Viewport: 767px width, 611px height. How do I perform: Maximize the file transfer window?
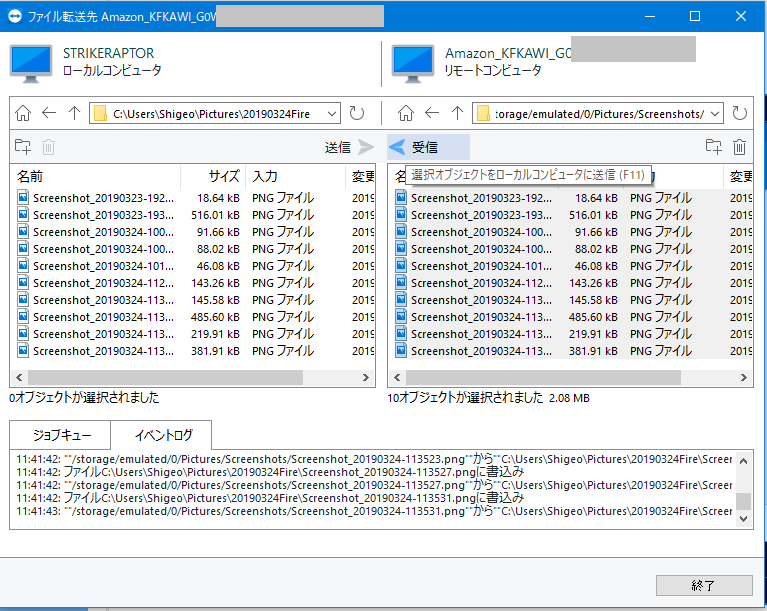pyautogui.click(x=695, y=16)
